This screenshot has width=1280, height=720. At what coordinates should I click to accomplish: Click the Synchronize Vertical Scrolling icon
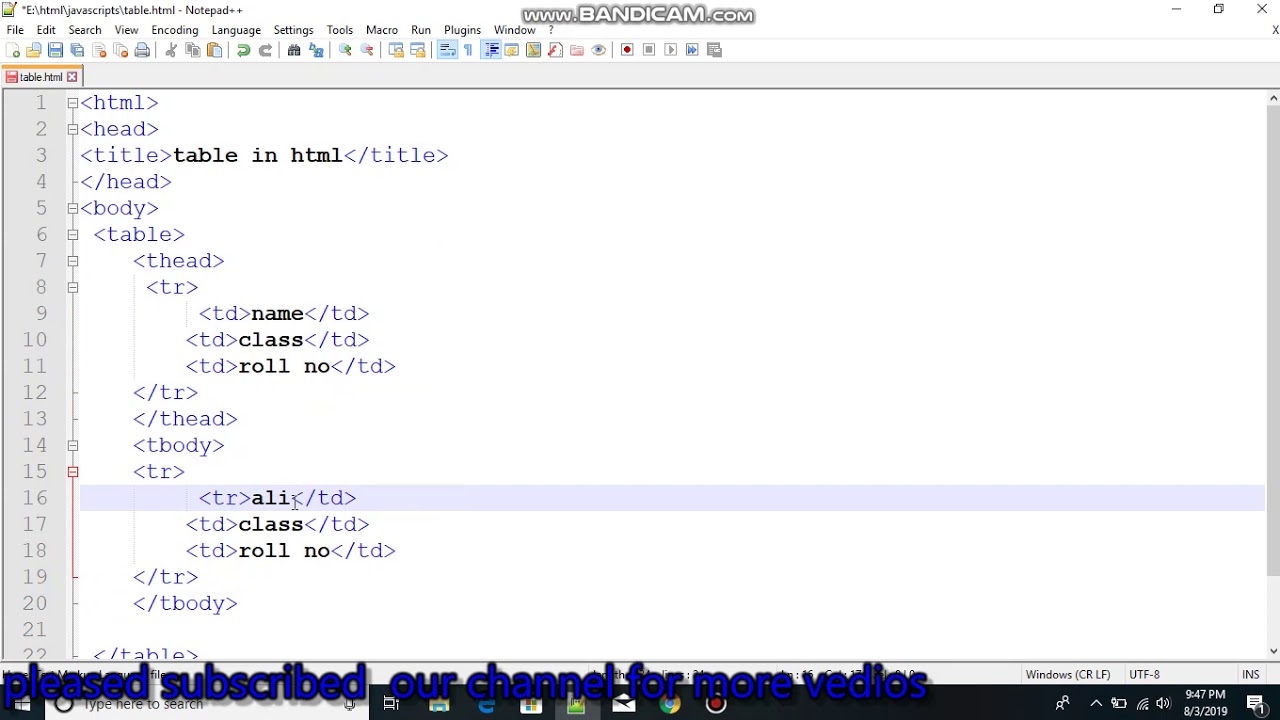coord(396,50)
